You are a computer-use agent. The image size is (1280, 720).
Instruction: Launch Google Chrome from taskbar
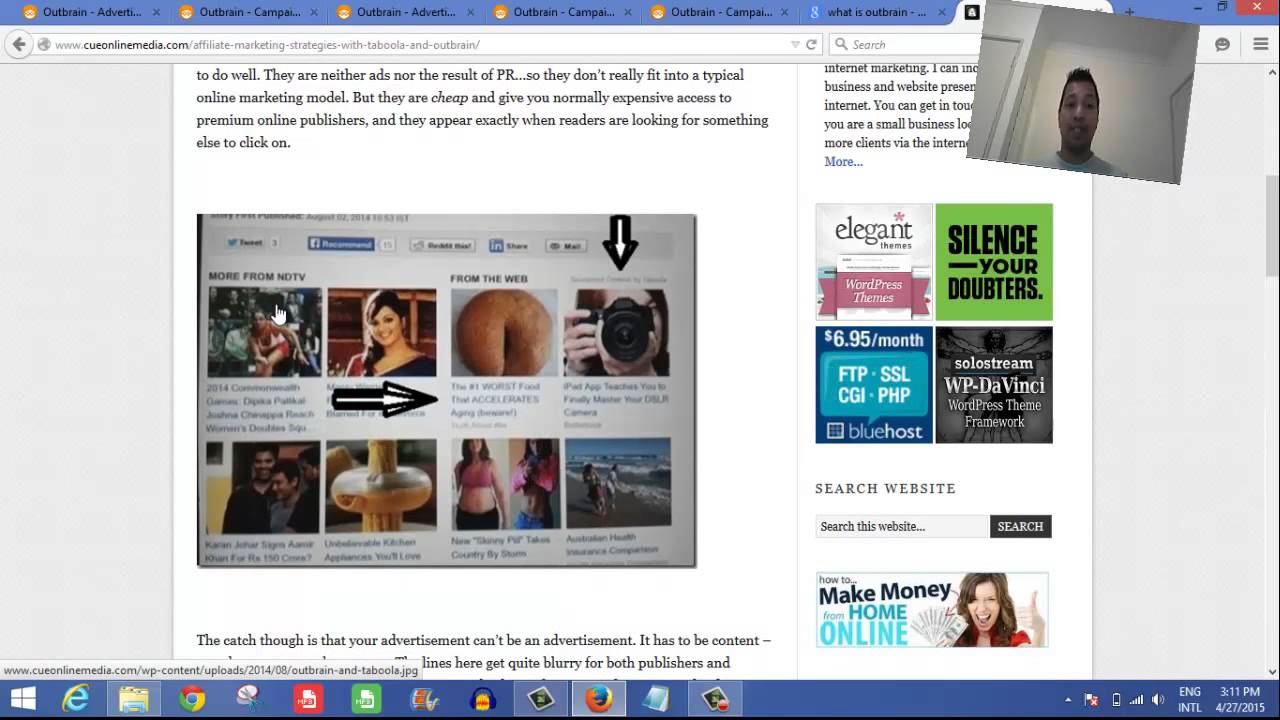click(192, 699)
